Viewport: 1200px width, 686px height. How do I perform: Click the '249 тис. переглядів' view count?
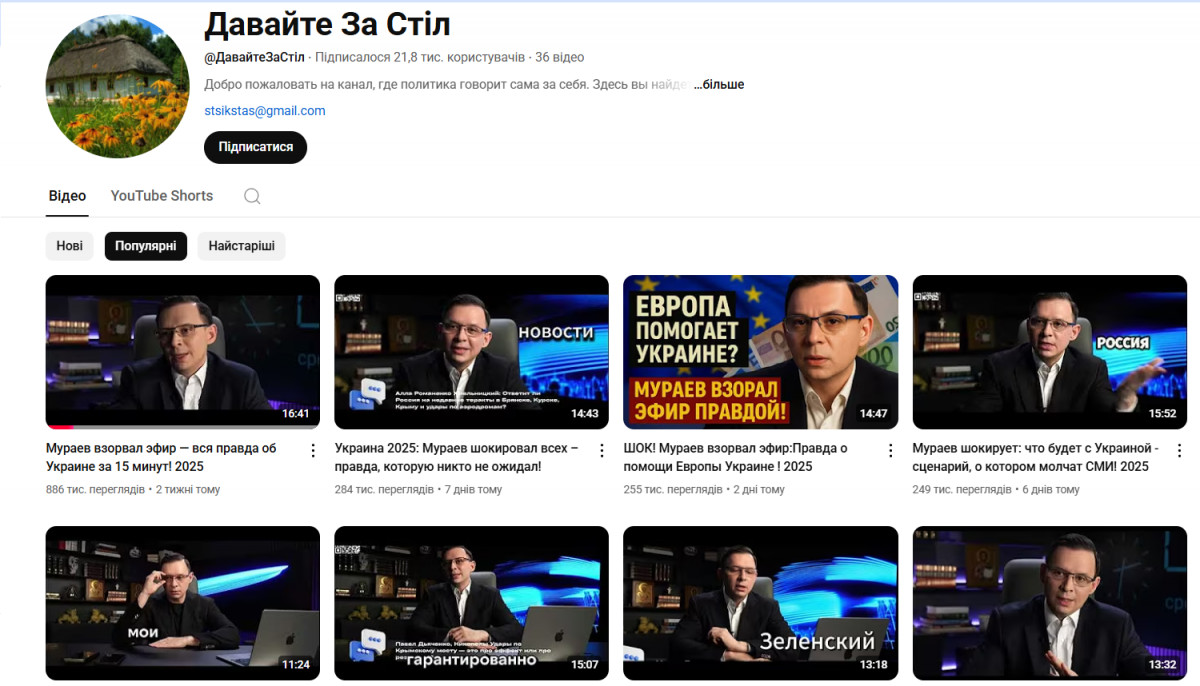(962, 490)
